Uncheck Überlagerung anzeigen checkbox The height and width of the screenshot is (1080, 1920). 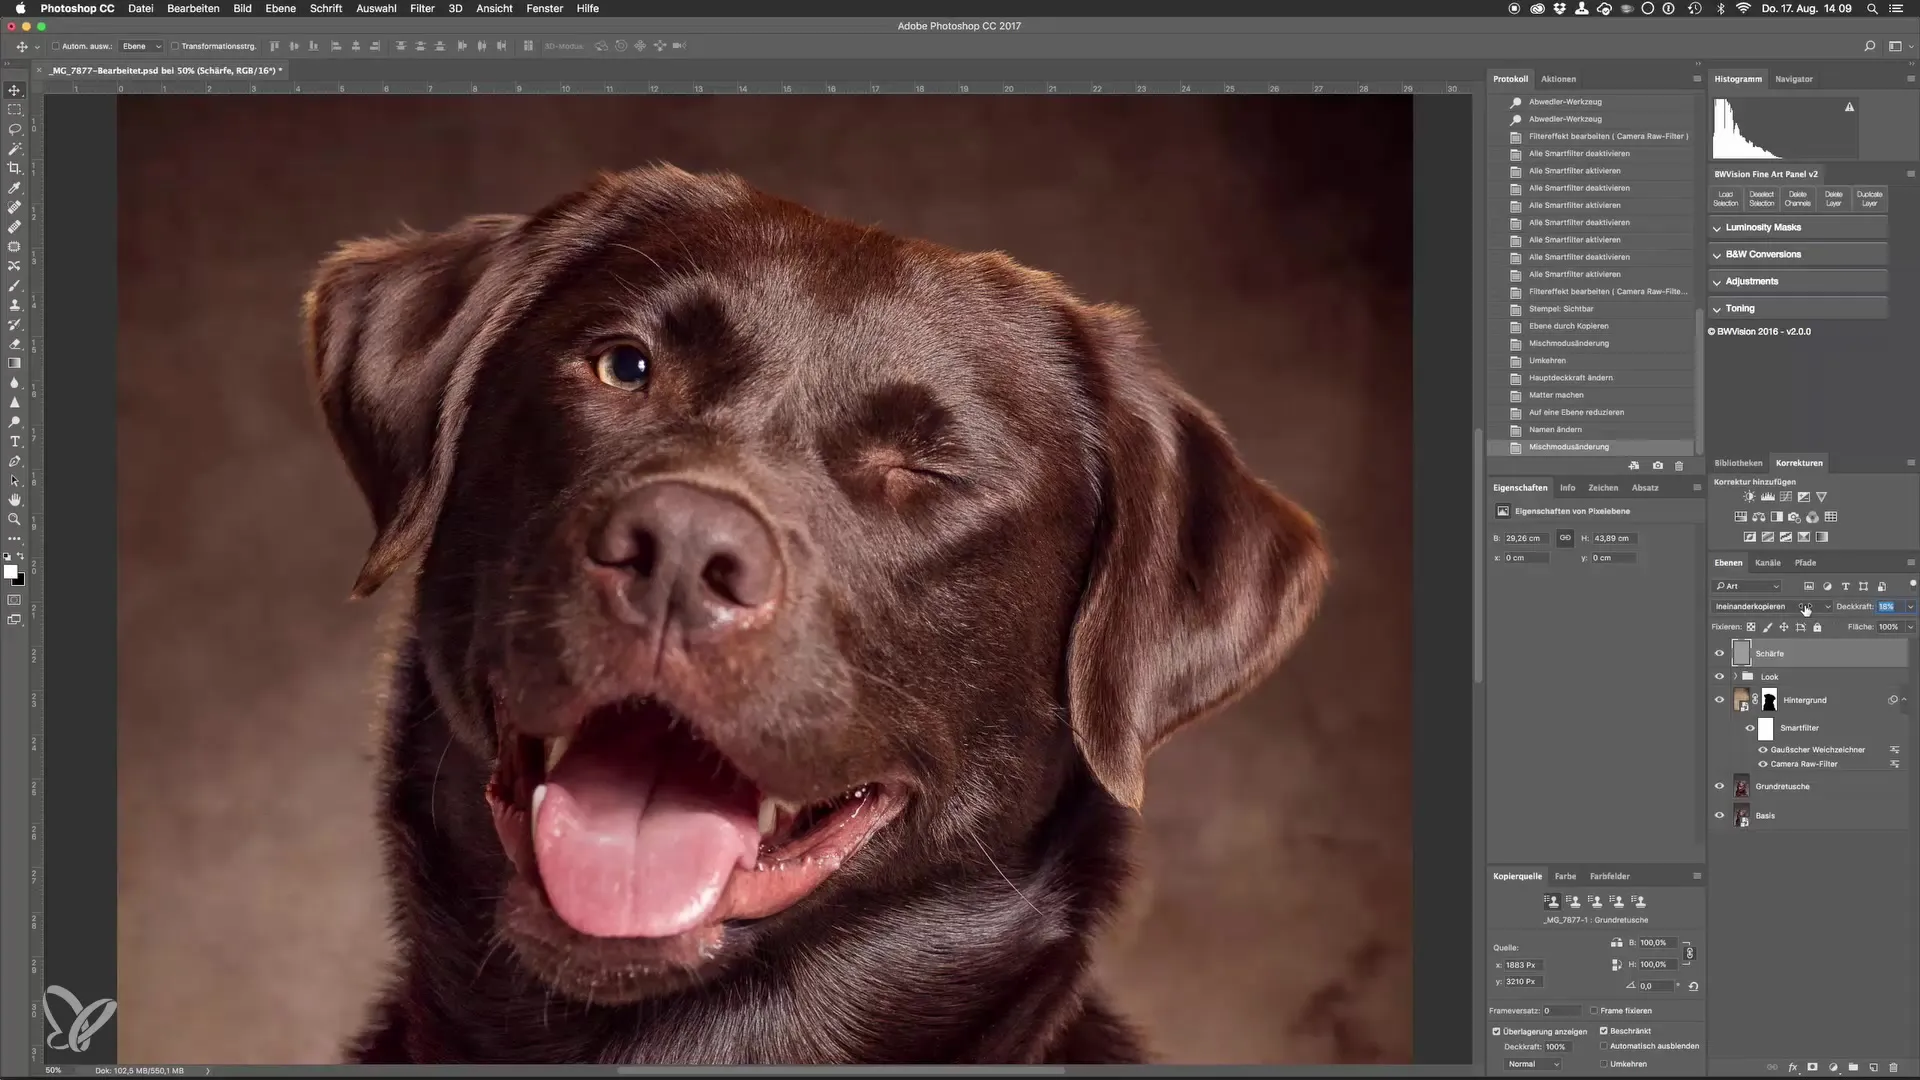point(1496,1031)
